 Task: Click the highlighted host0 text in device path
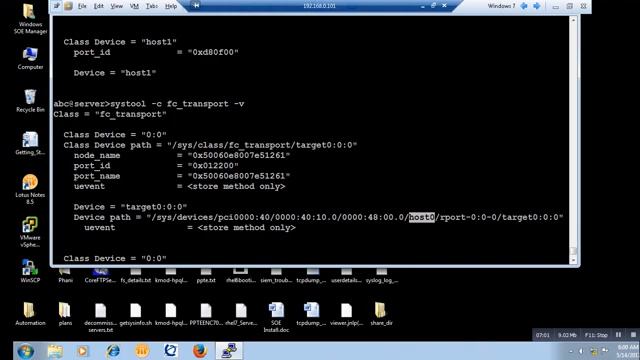422,217
